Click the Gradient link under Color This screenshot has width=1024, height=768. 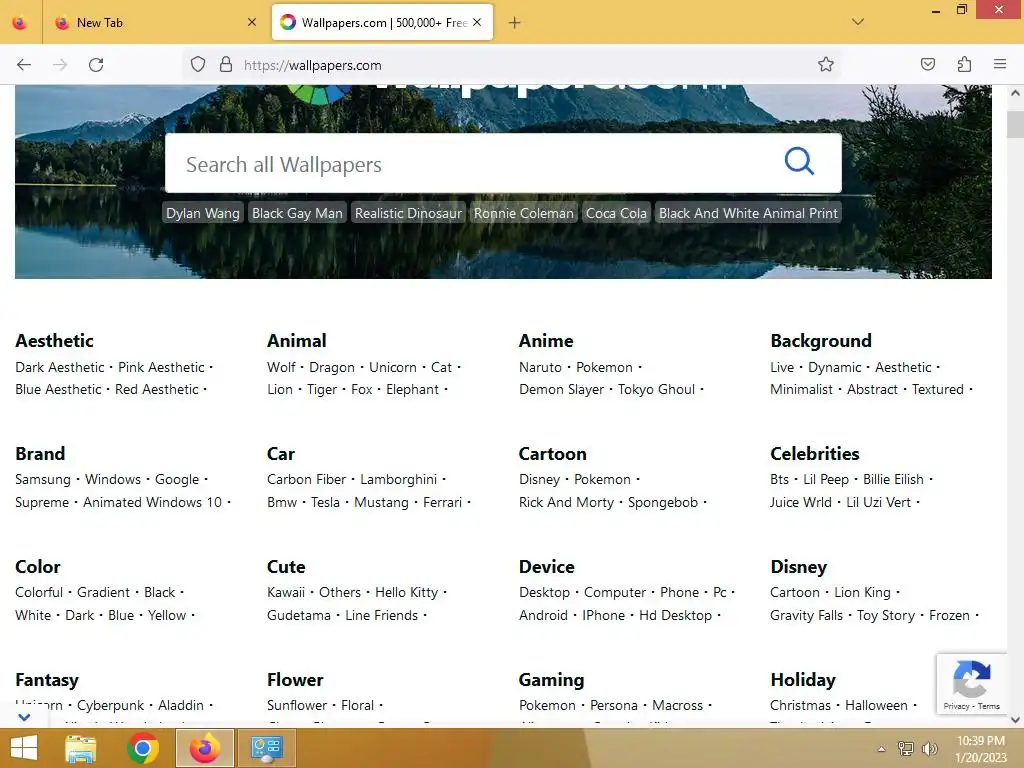(103, 592)
